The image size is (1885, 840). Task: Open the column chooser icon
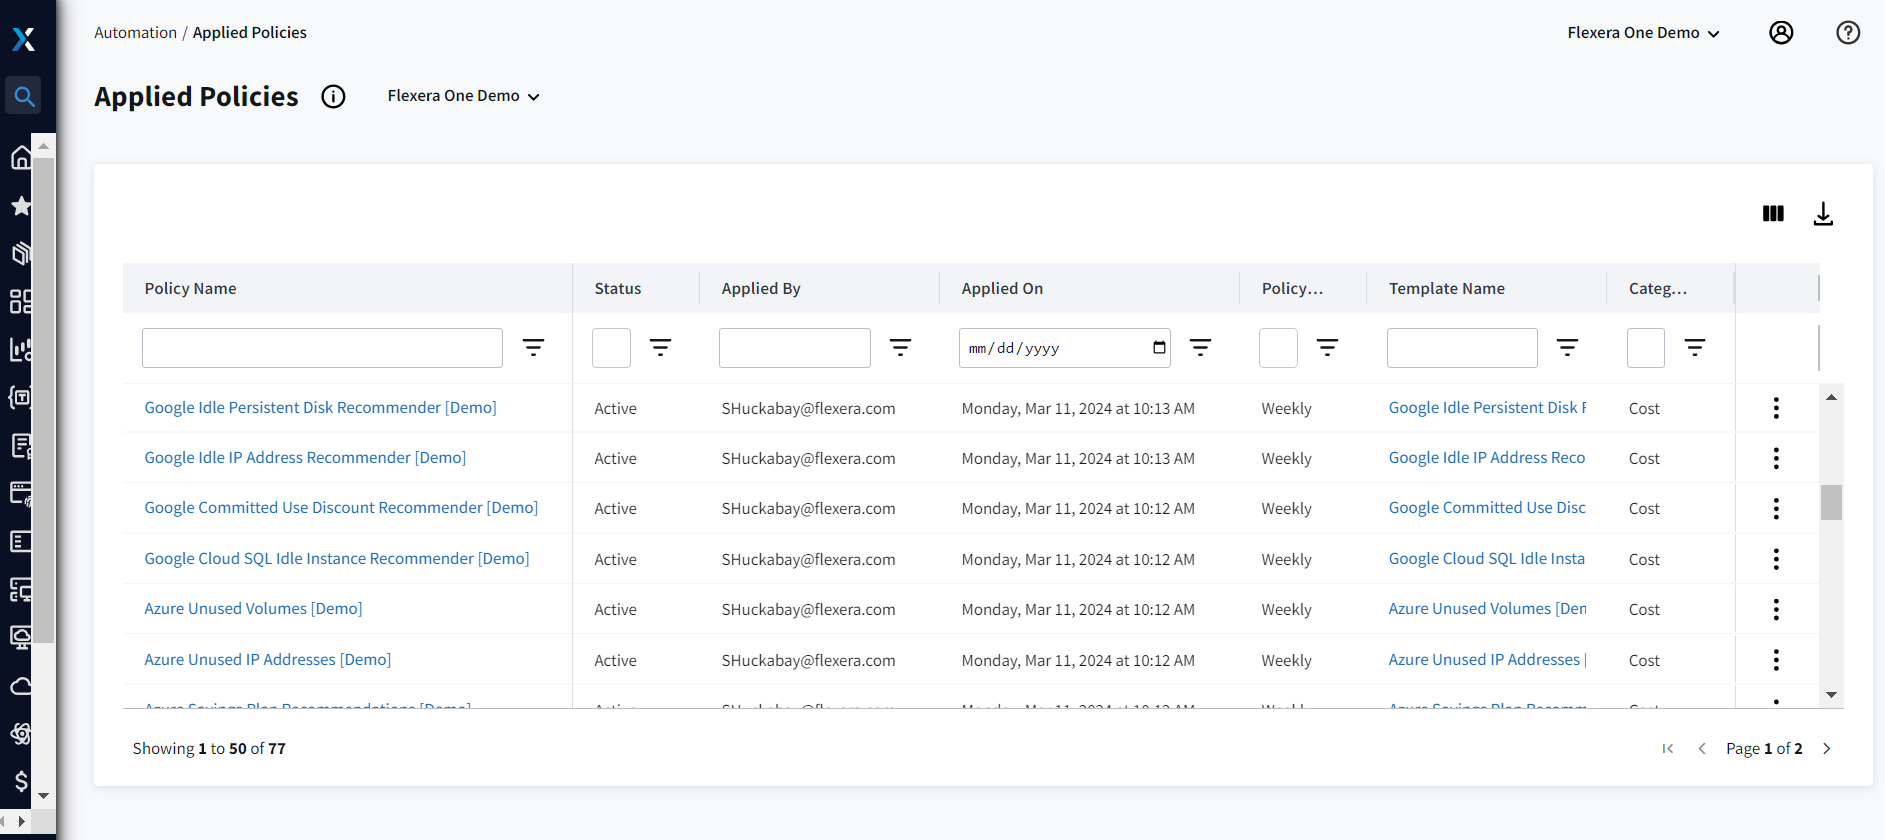1773,214
